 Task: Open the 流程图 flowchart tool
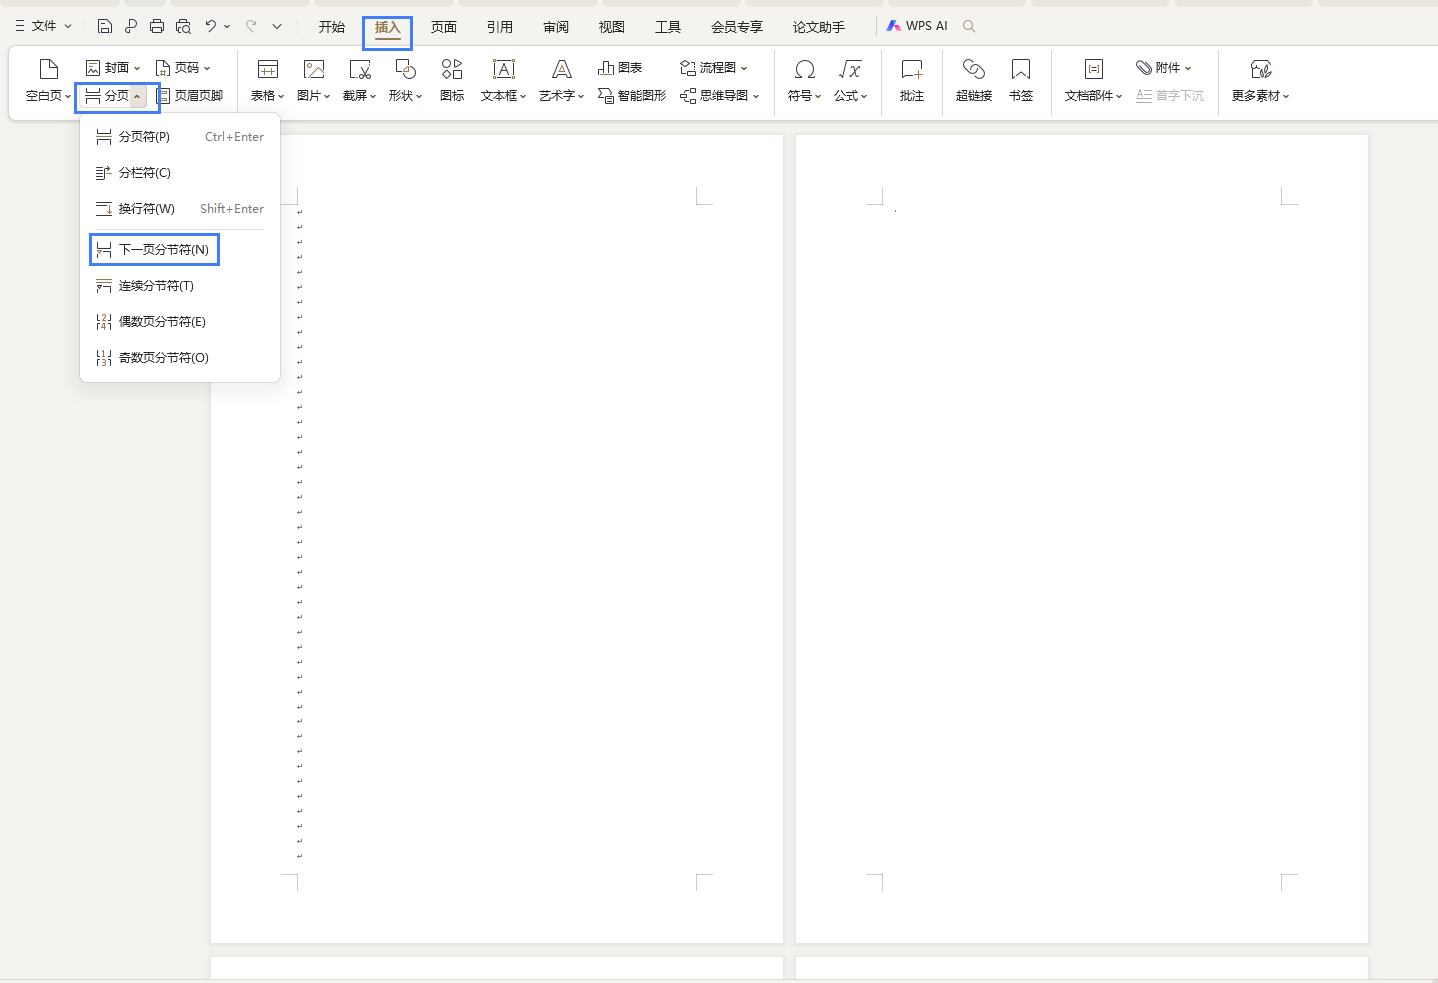(714, 67)
